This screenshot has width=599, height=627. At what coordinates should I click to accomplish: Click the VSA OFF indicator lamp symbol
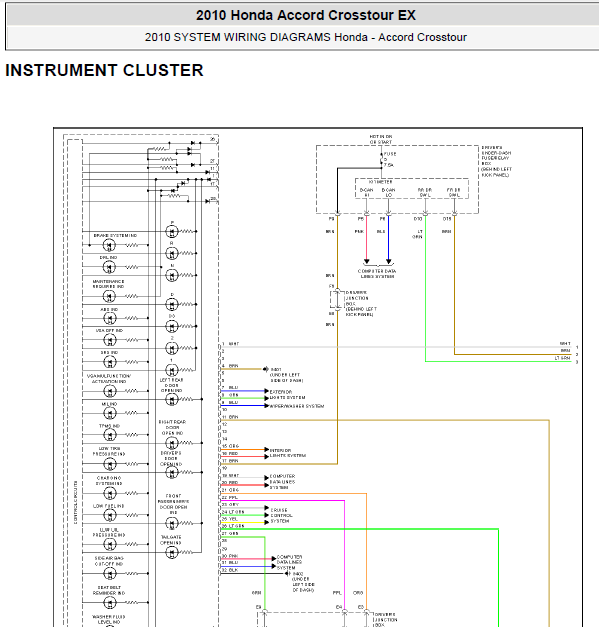[110, 340]
